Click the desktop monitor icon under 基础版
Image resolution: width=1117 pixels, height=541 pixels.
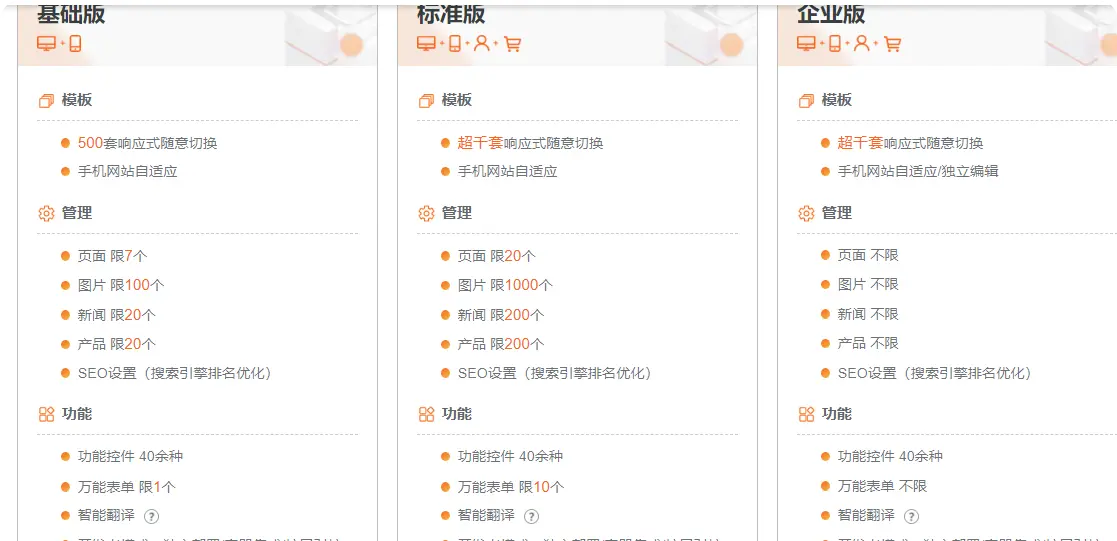[46, 44]
